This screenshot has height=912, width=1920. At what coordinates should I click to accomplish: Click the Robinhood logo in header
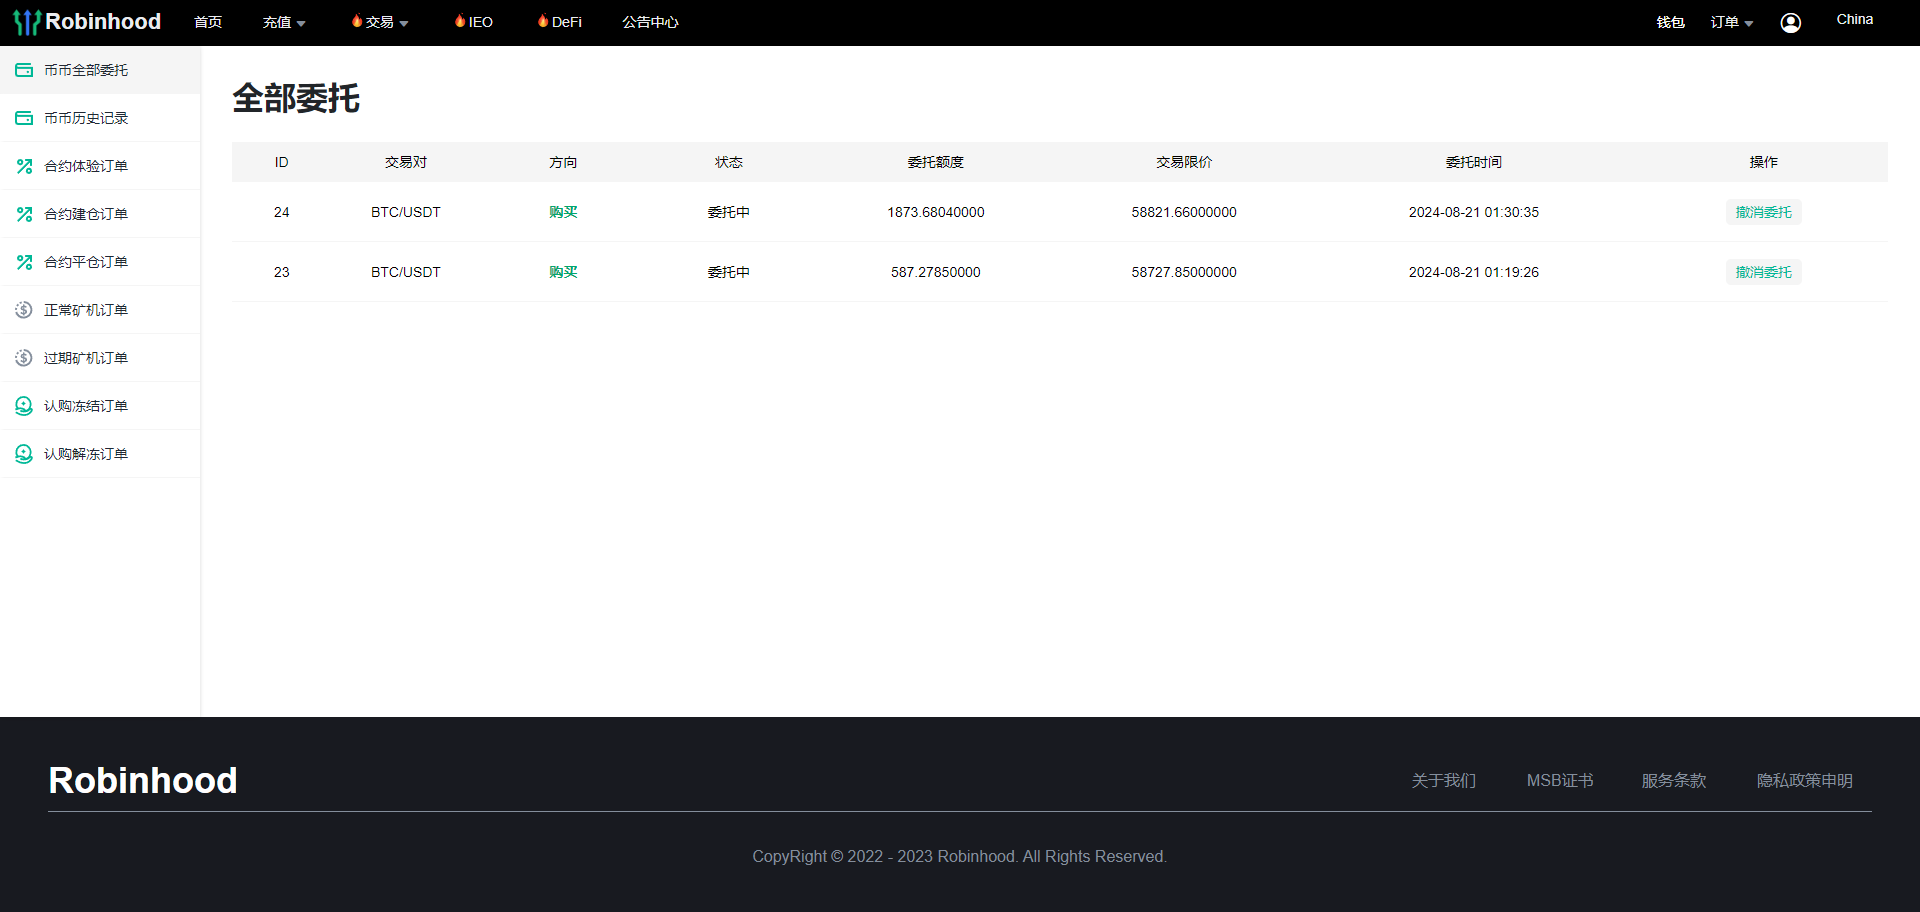coord(87,22)
